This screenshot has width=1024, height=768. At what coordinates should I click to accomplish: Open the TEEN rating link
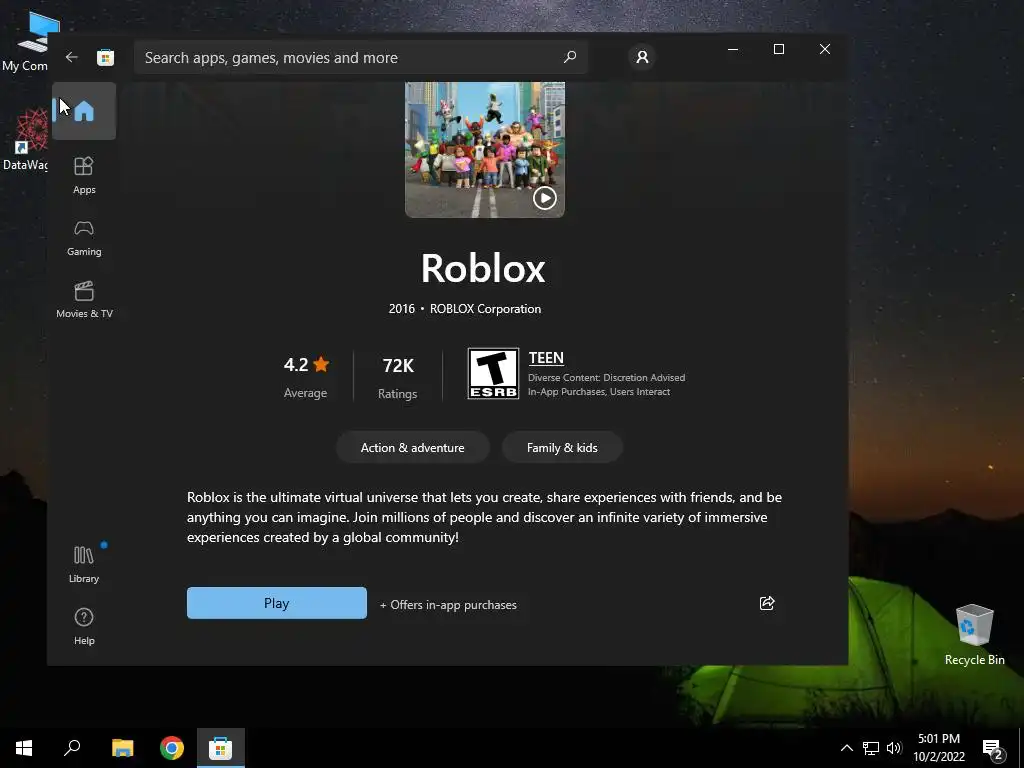(546, 358)
